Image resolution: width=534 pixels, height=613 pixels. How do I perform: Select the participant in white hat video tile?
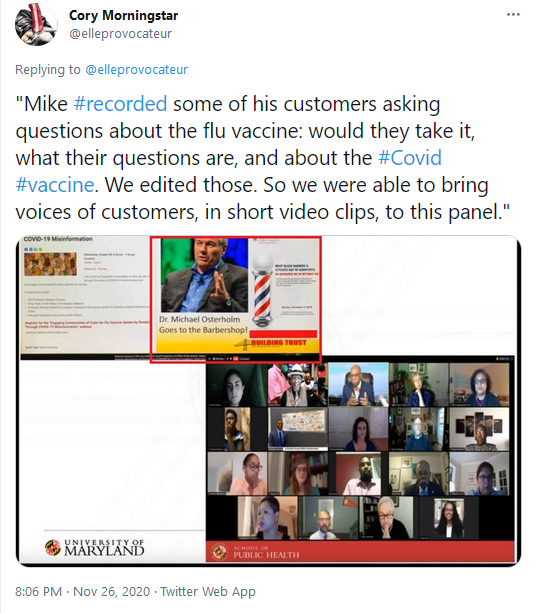[x=297, y=385]
